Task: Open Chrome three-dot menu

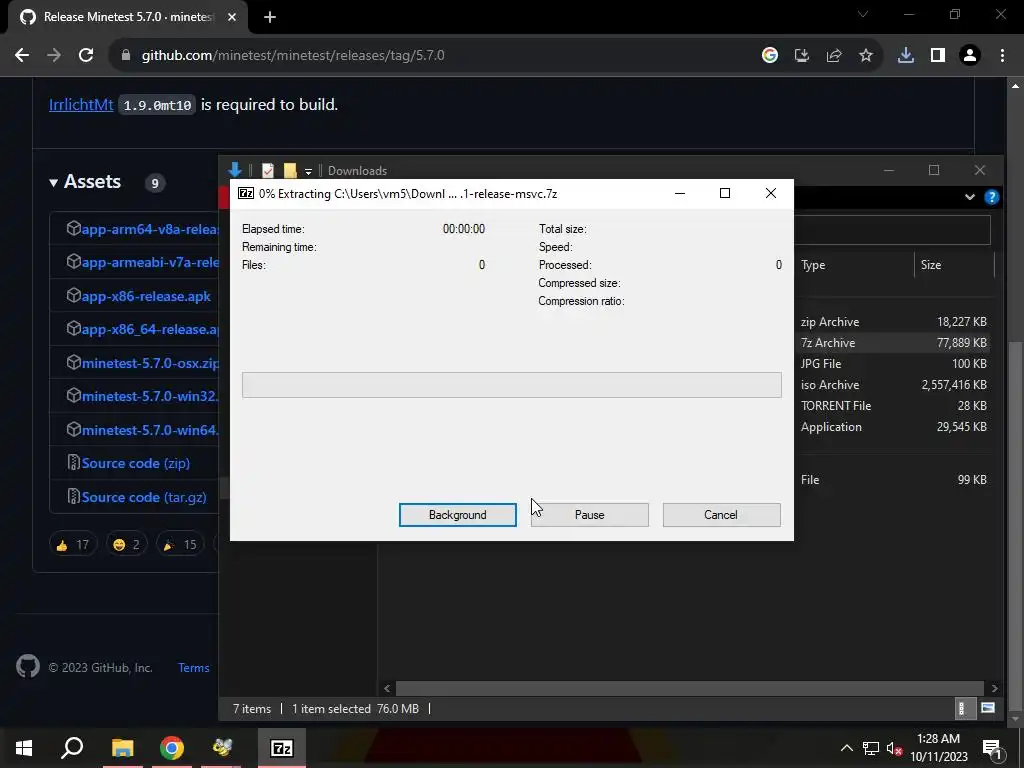Action: pos(1002,56)
